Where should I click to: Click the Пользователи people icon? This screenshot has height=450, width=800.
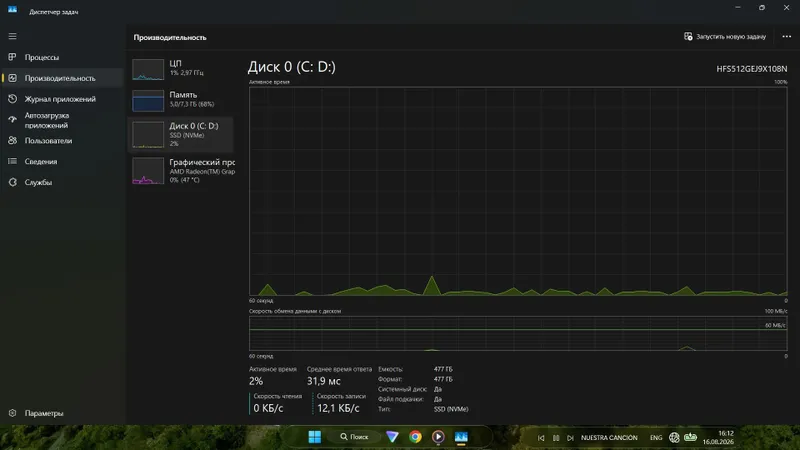pyautogui.click(x=12, y=140)
